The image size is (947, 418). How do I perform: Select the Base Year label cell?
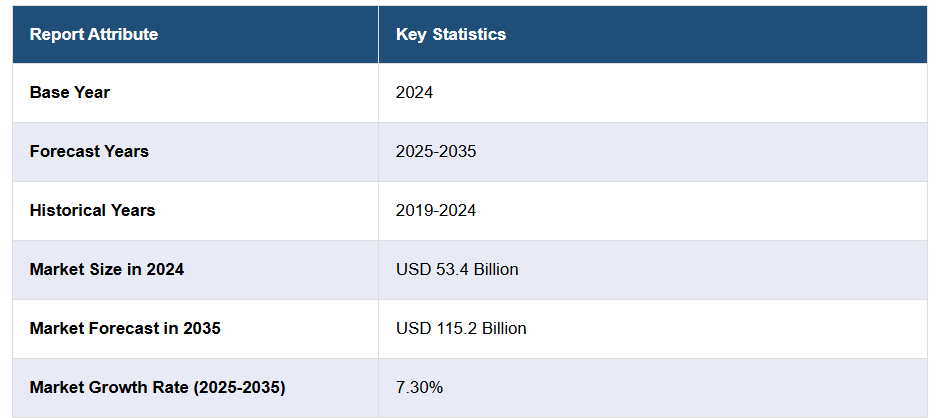[70, 92]
